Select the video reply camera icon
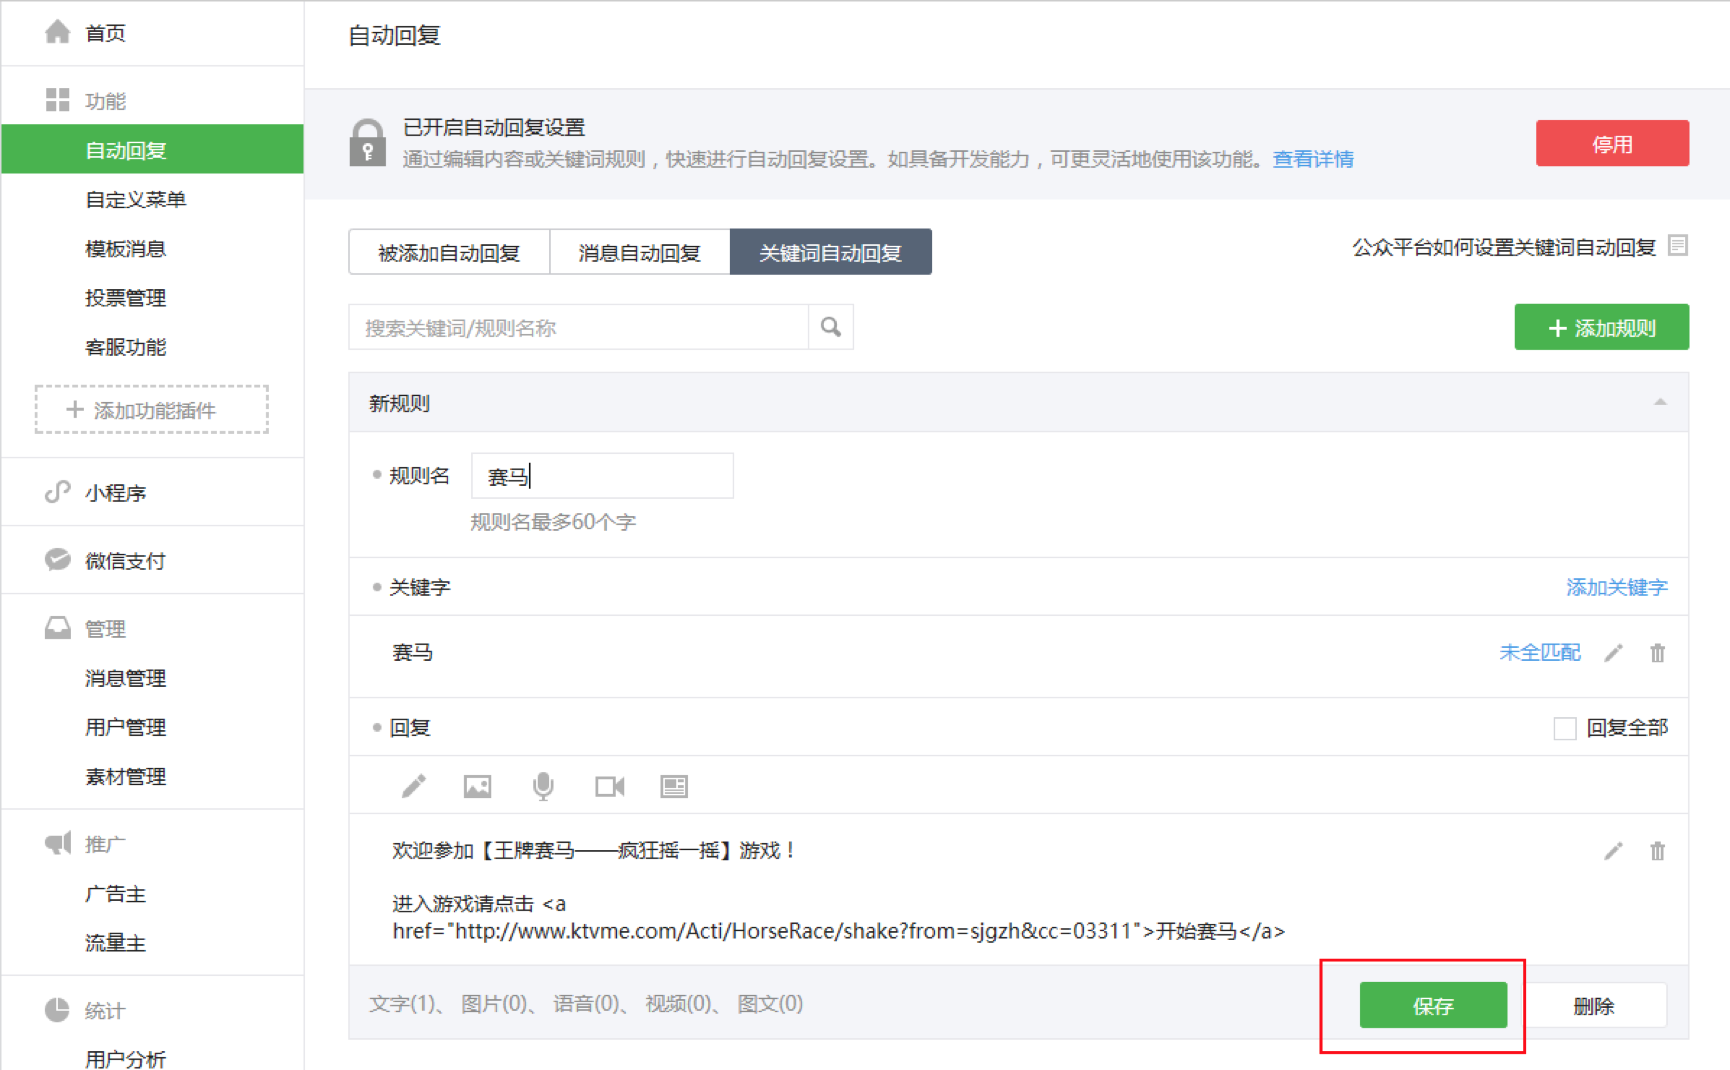The width and height of the screenshot is (1730, 1070). point(610,787)
